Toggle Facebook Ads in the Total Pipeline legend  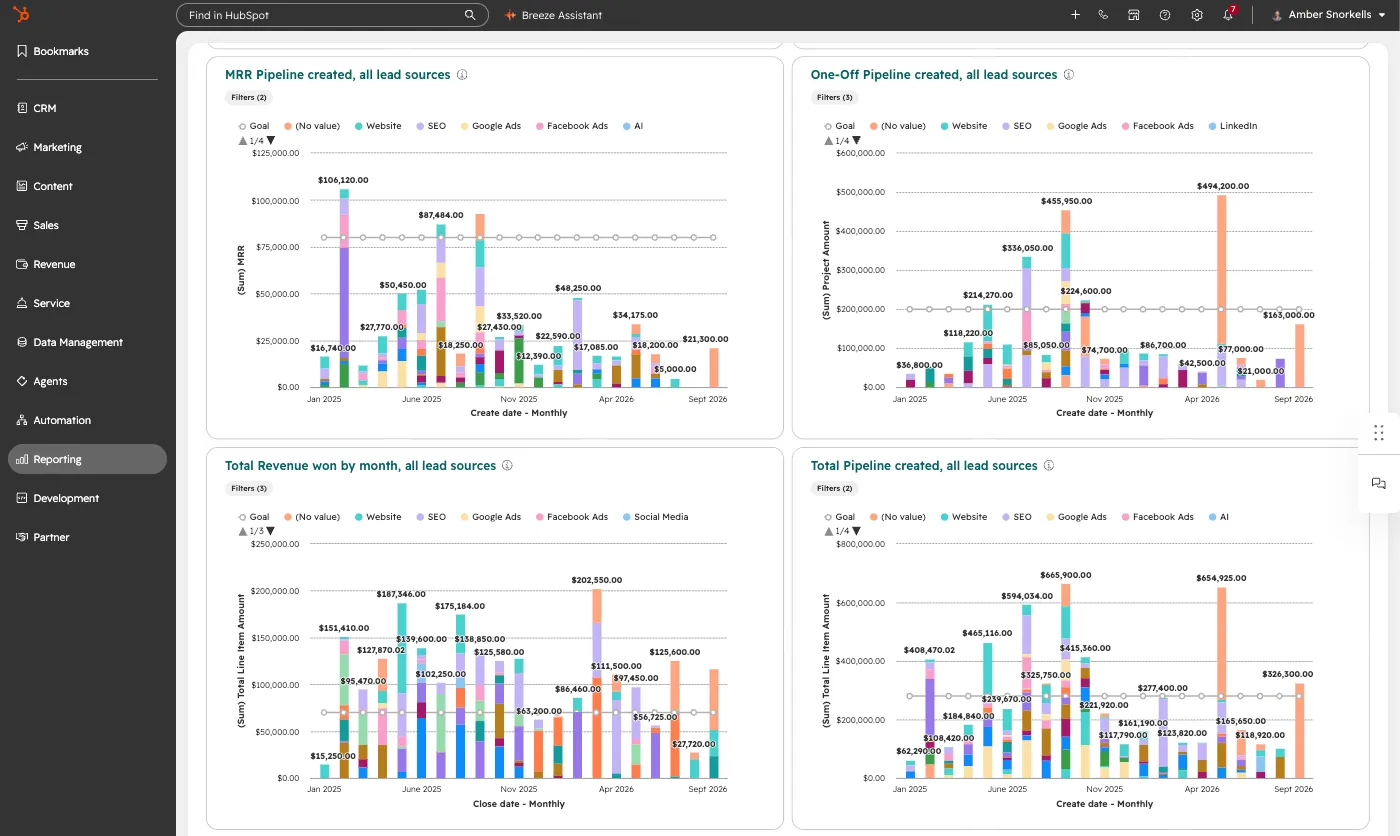pyautogui.click(x=1156, y=517)
